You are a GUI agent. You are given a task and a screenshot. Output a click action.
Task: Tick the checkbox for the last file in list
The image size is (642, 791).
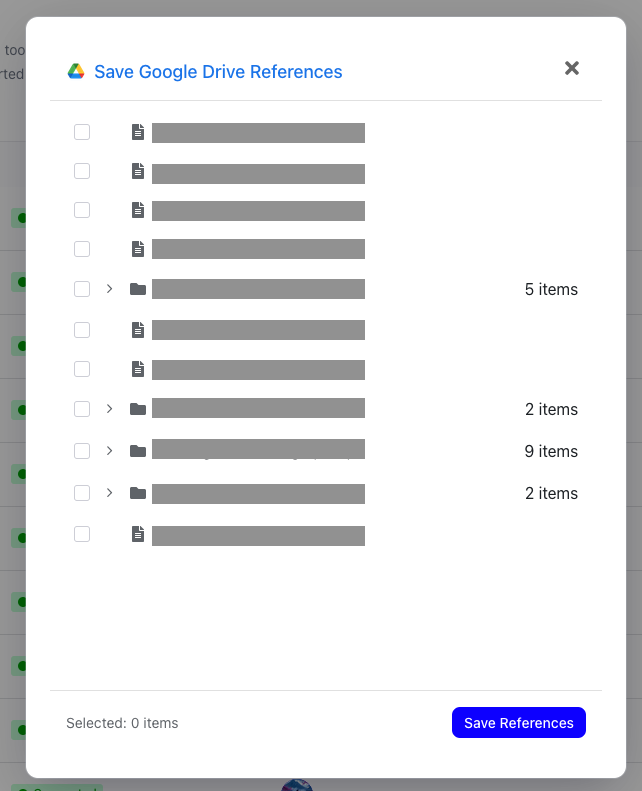pos(82,534)
